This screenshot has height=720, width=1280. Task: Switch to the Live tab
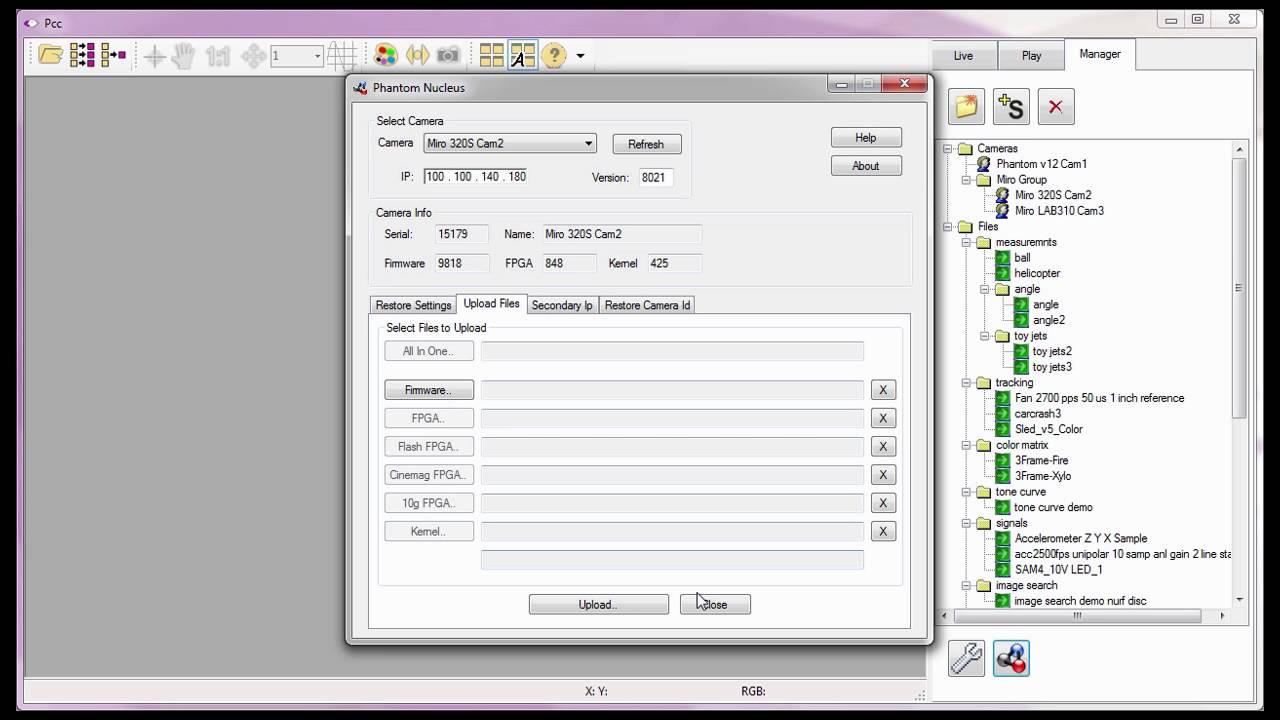click(x=963, y=56)
